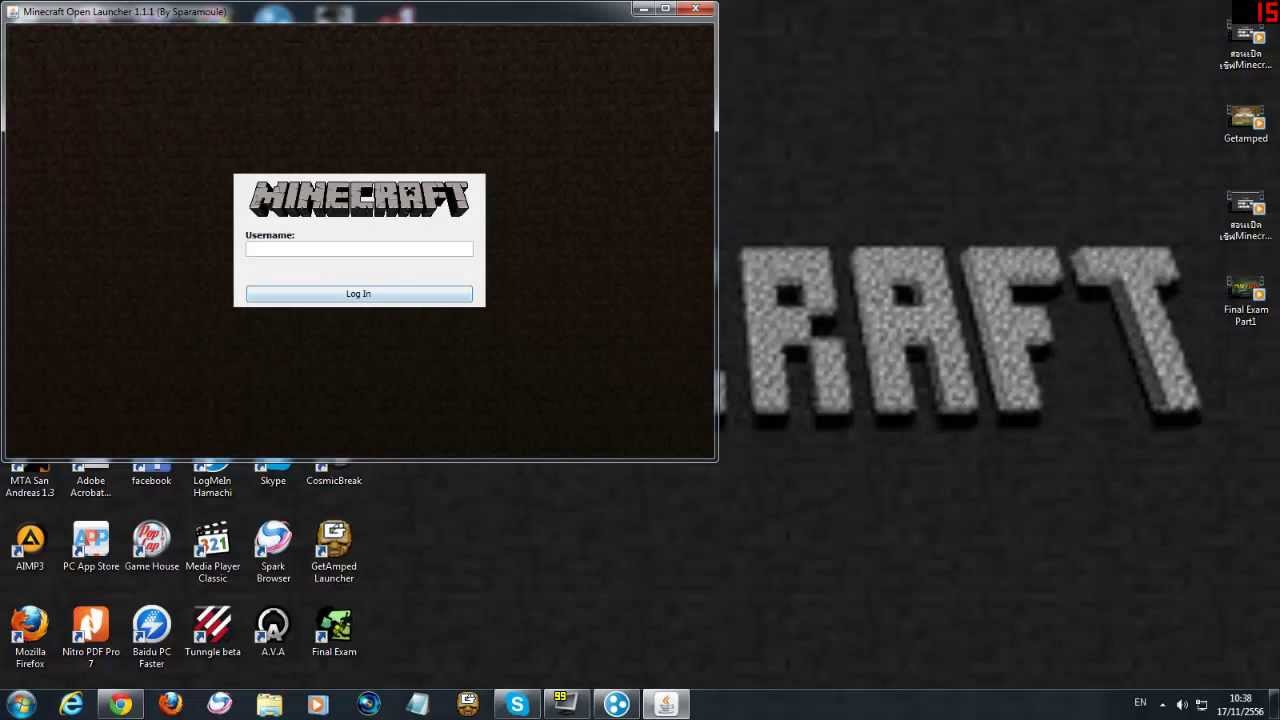The height and width of the screenshot is (720, 1280).
Task: Click the GetAmped icon in the taskbar
Action: [467, 705]
